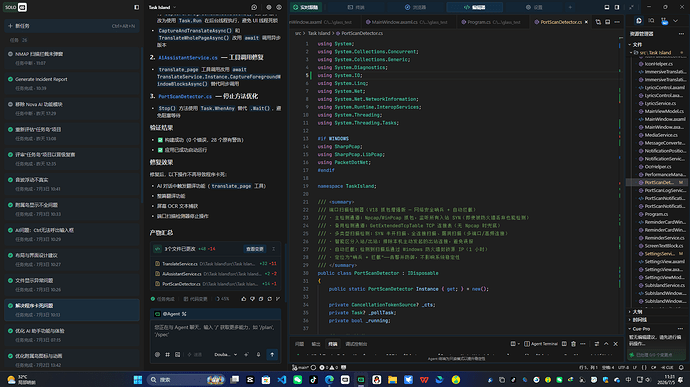
Task: Select MediaService.cs in the file tree
Action: 661,135
